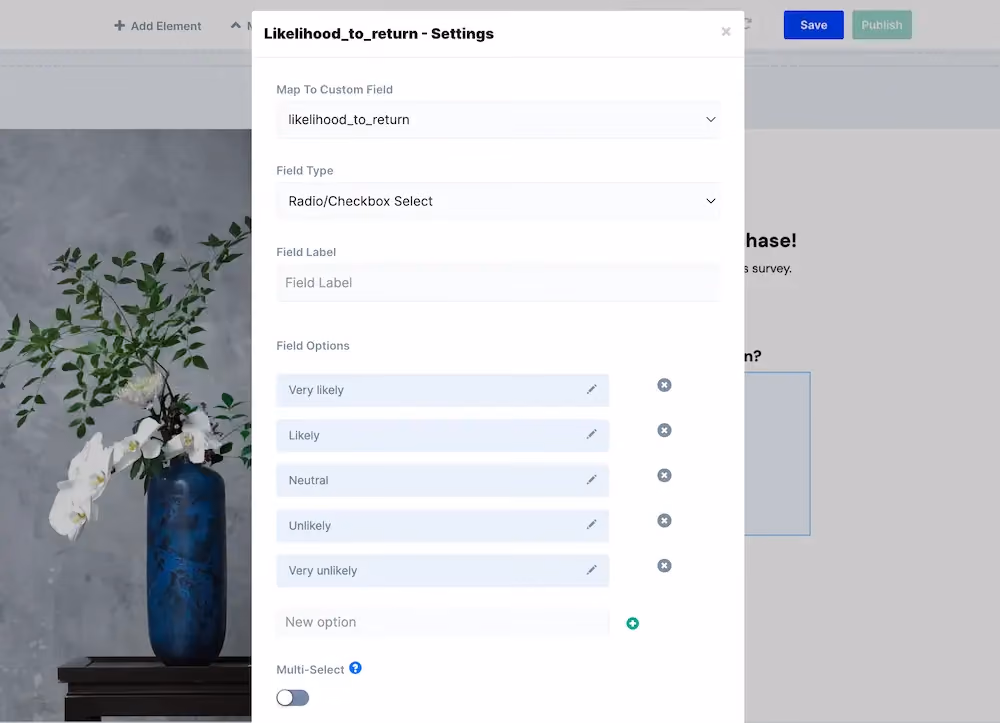1000x723 pixels.
Task: Add new option with green plus icon
Action: pyautogui.click(x=633, y=624)
